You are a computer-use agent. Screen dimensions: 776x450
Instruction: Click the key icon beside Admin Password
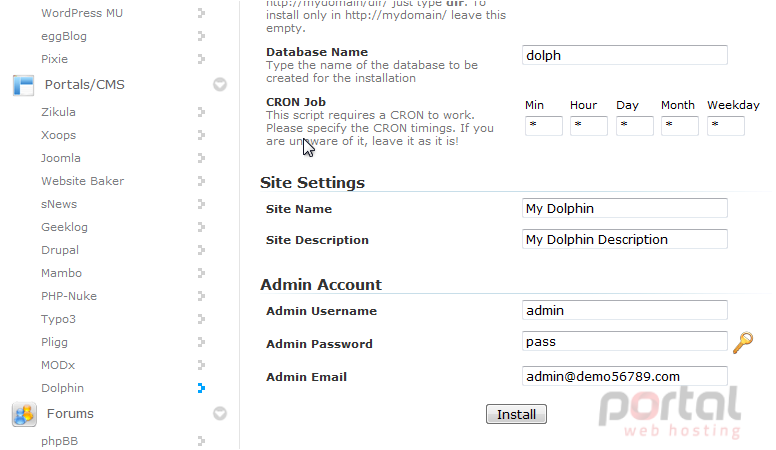click(x=743, y=343)
